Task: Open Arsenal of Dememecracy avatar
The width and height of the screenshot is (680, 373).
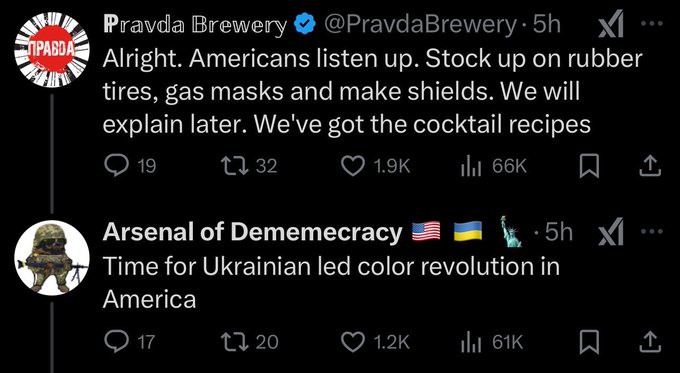Action: [52, 258]
